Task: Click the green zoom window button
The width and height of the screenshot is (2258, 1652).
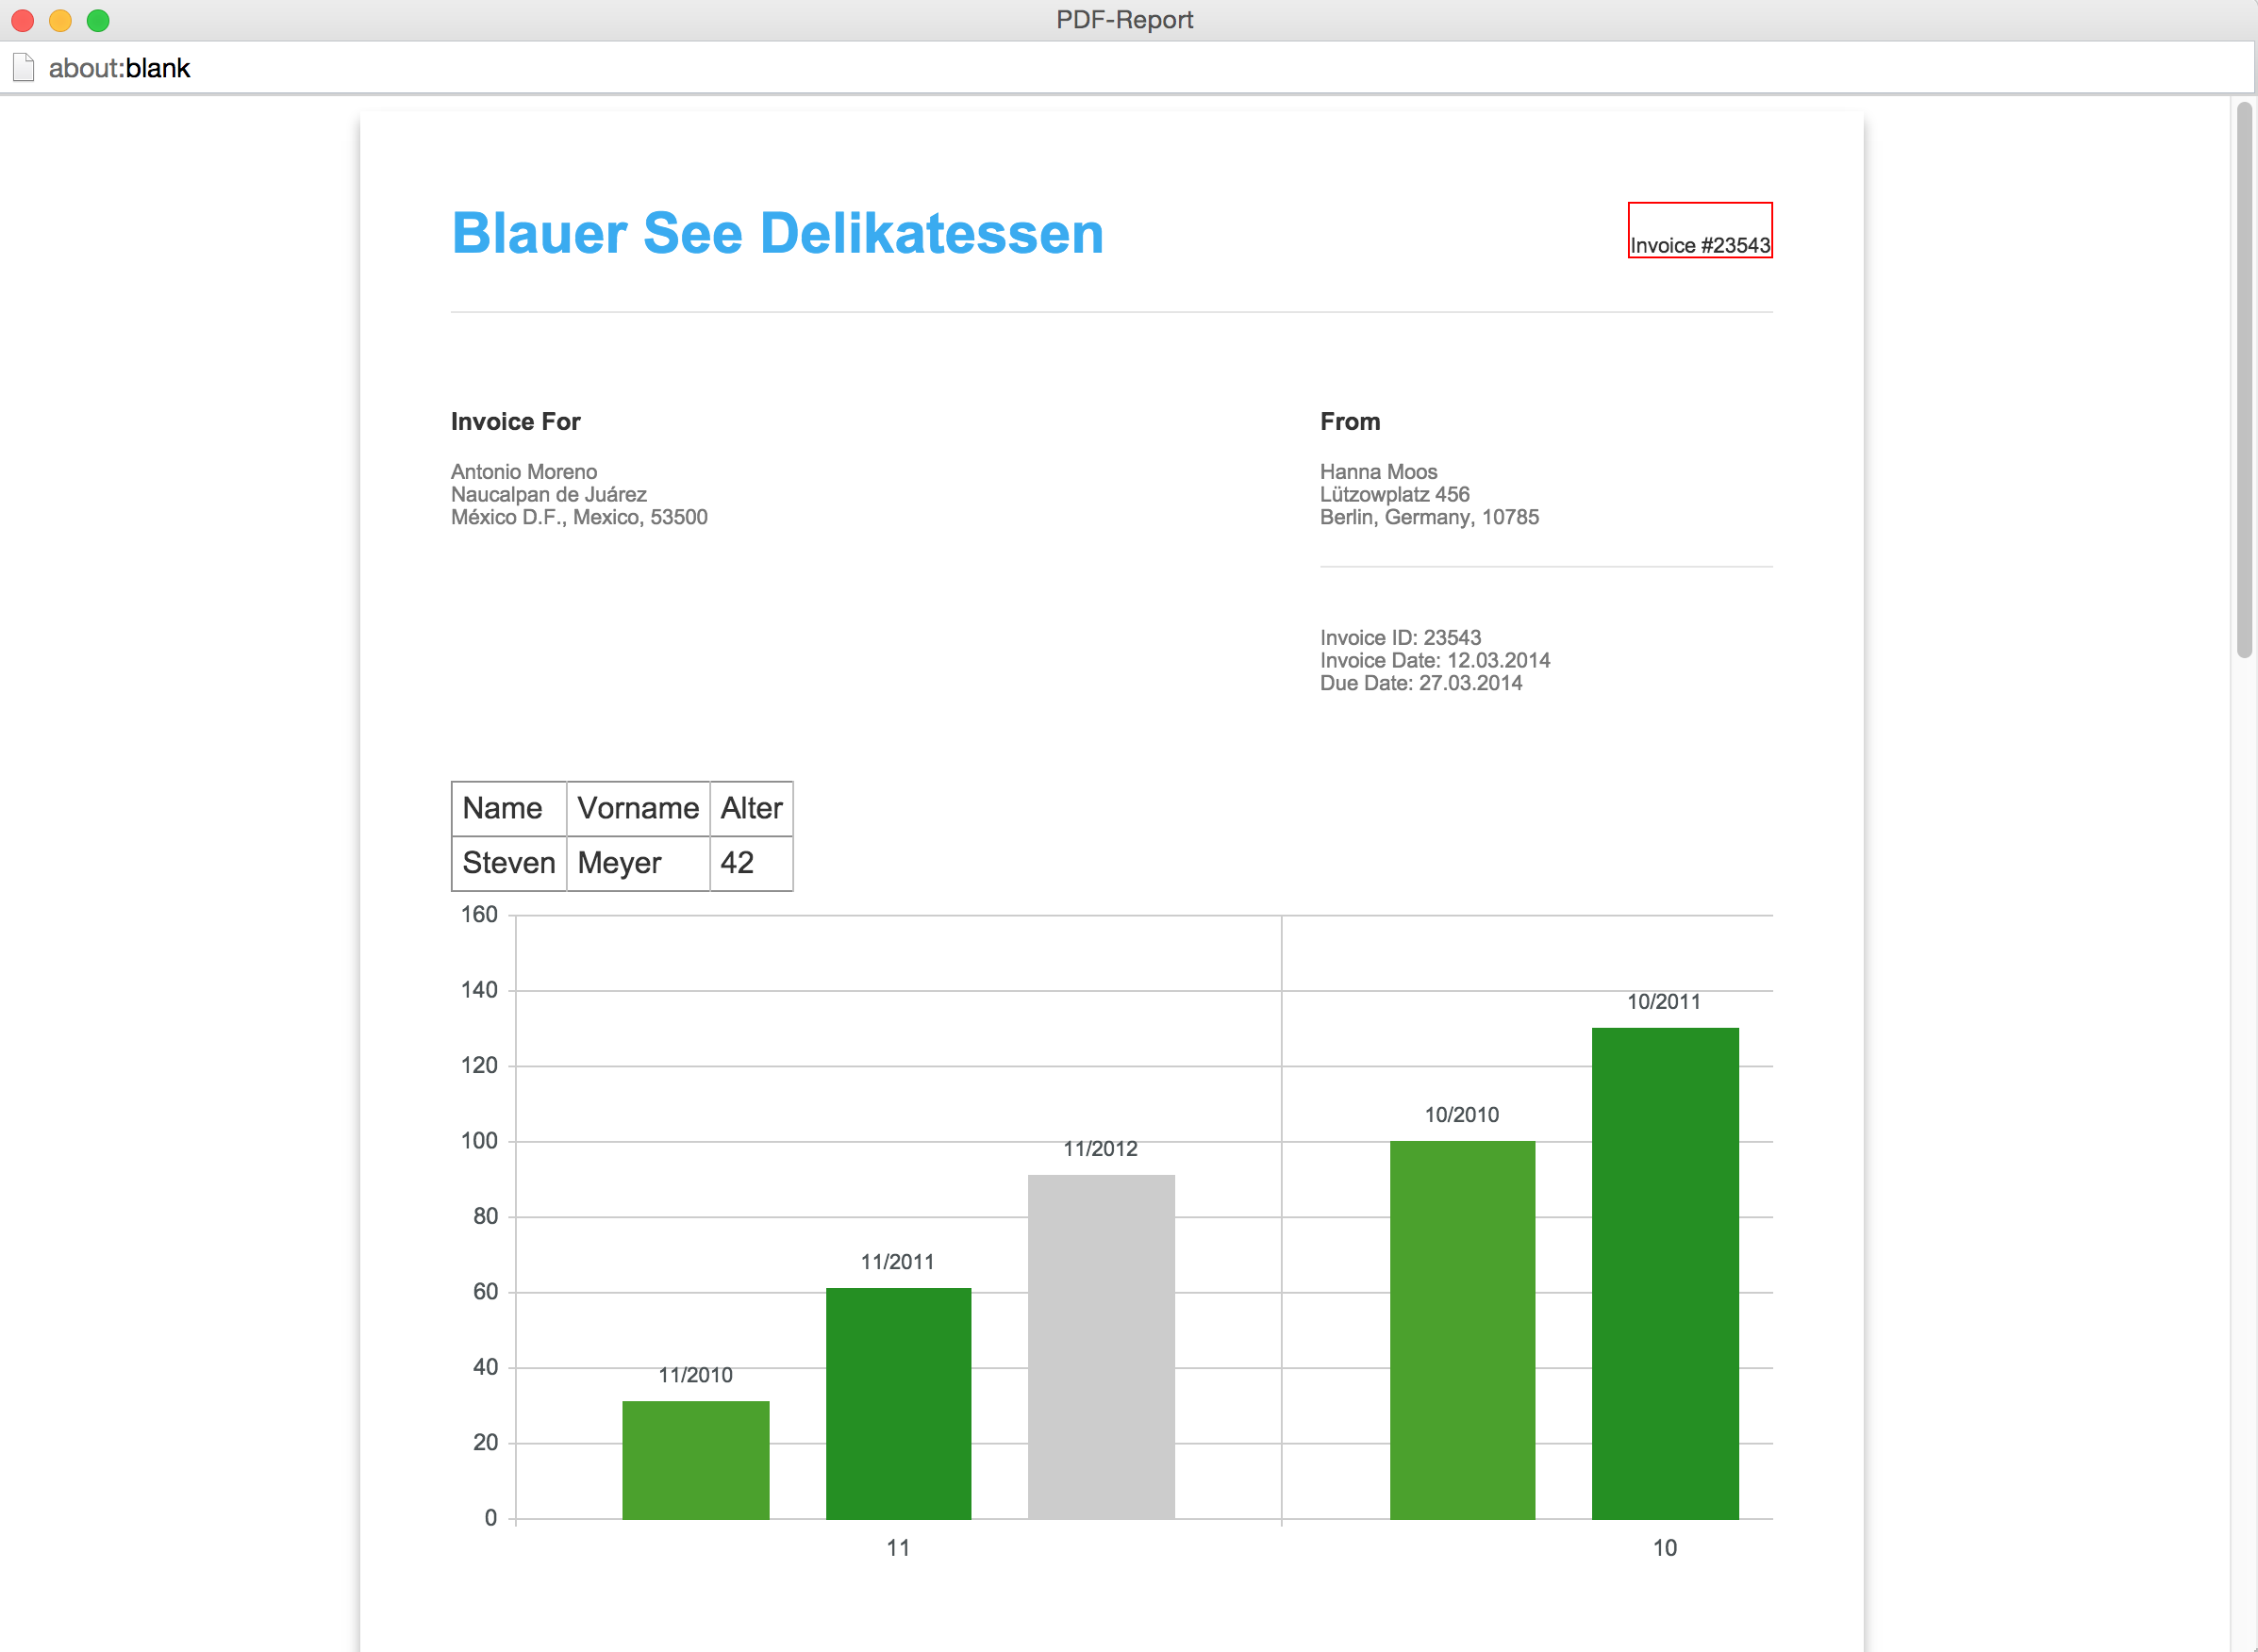Action: (x=98, y=20)
